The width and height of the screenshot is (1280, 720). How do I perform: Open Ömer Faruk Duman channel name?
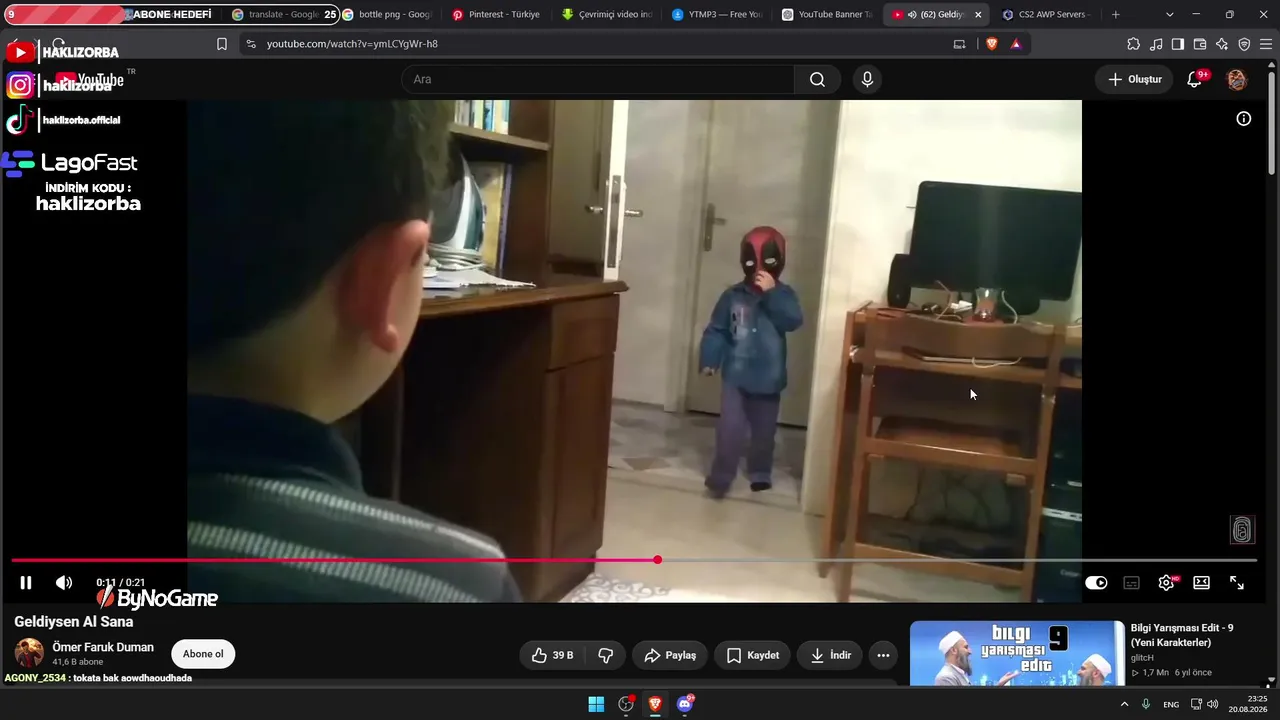coord(103,647)
